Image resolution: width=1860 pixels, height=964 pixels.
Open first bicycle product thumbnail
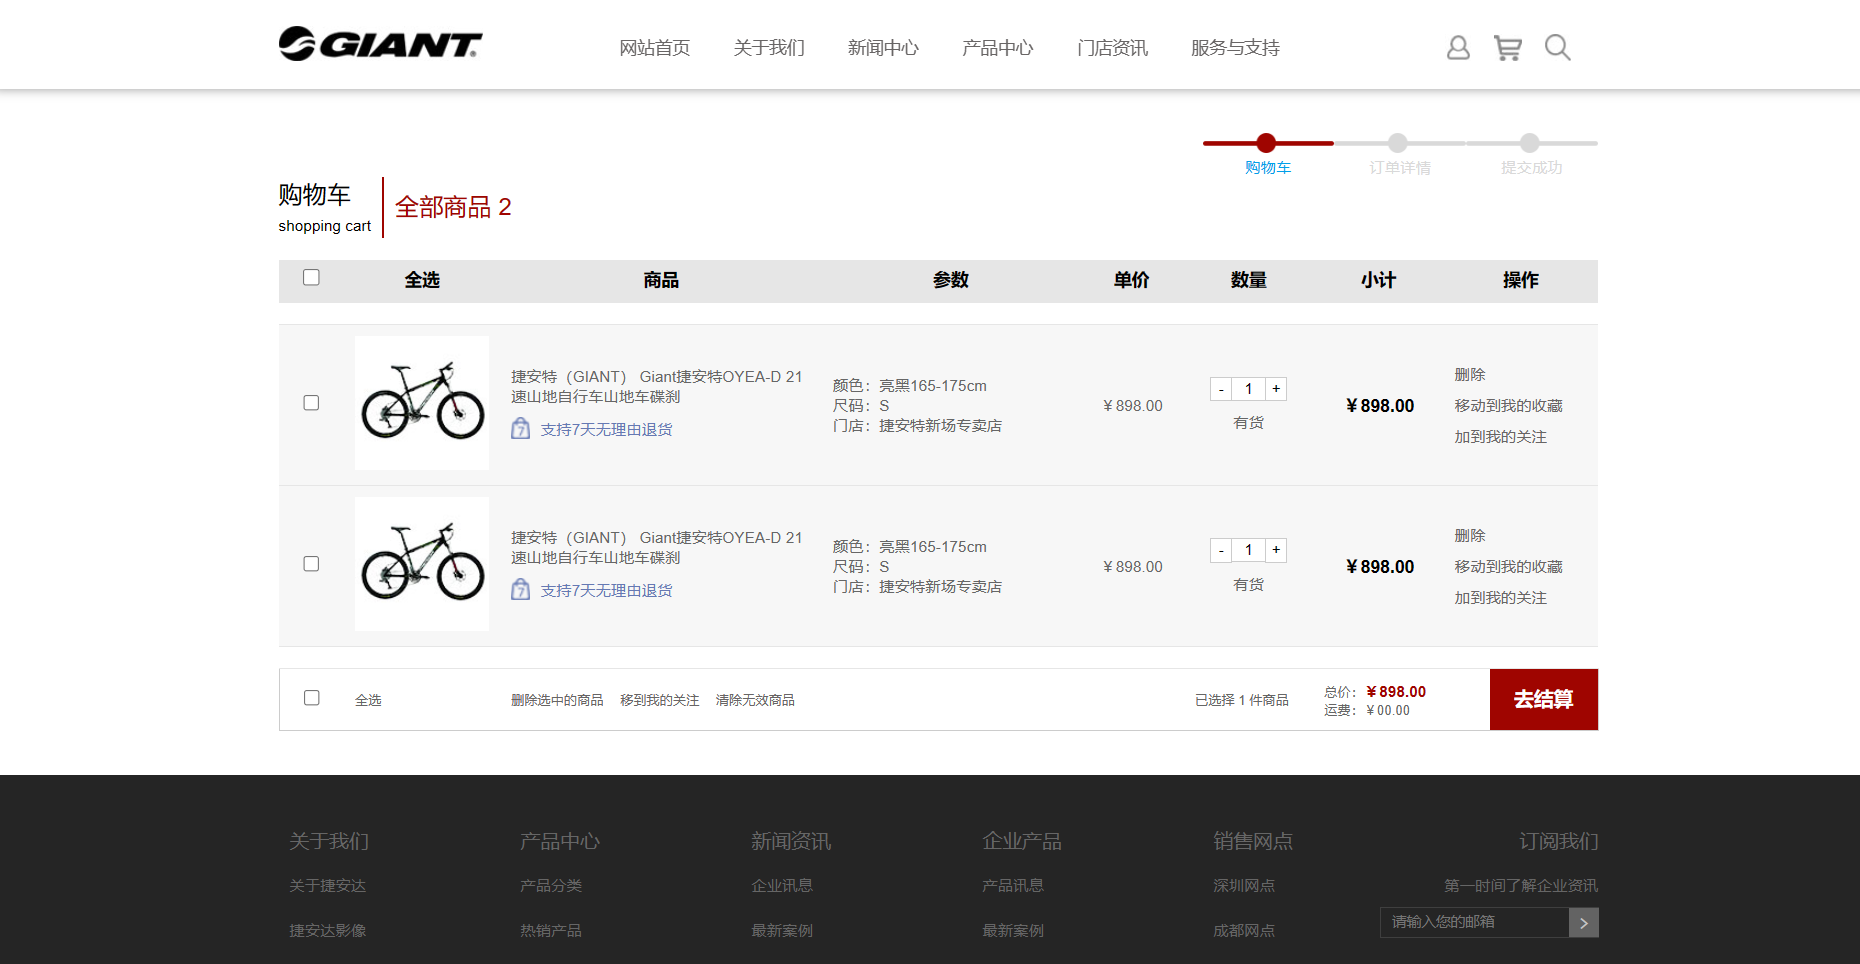click(422, 403)
